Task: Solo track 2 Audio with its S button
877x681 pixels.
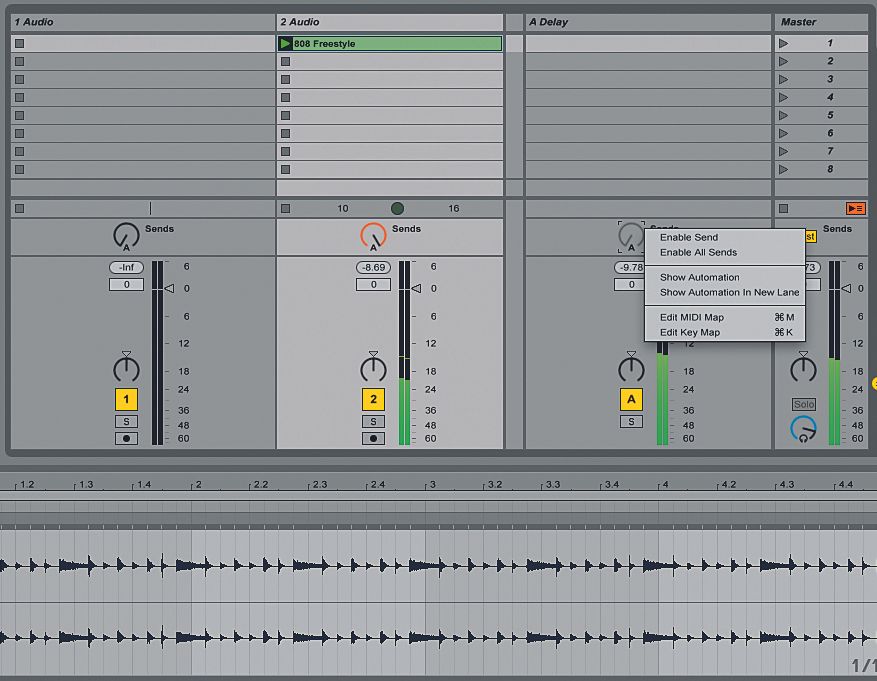Action: 372,420
